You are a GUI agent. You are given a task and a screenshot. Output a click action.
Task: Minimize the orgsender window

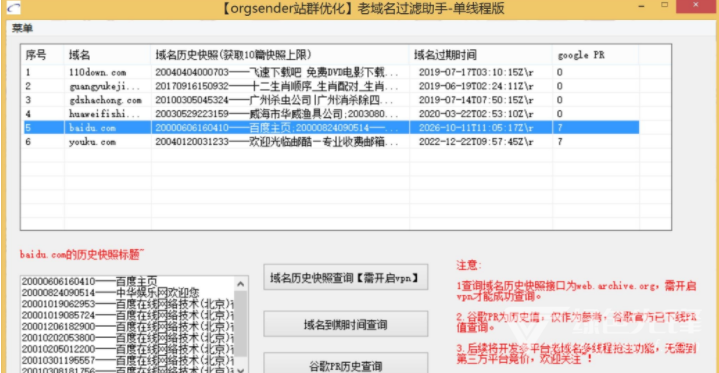pos(641,6)
